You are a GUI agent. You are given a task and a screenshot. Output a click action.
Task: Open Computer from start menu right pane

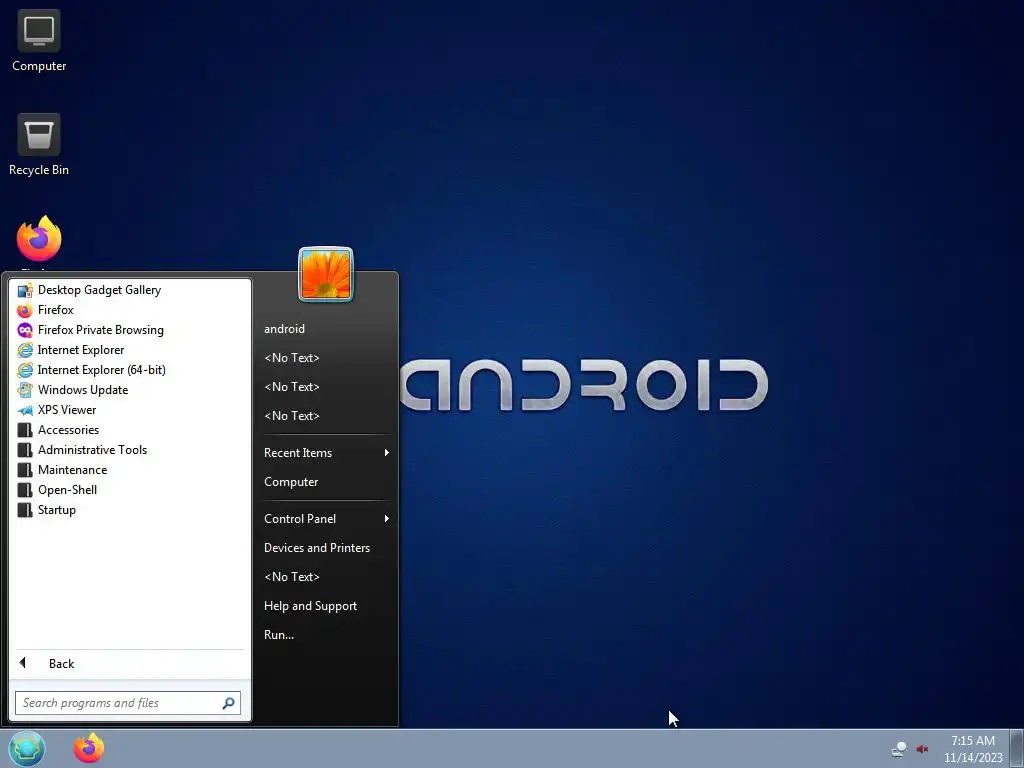click(x=291, y=482)
